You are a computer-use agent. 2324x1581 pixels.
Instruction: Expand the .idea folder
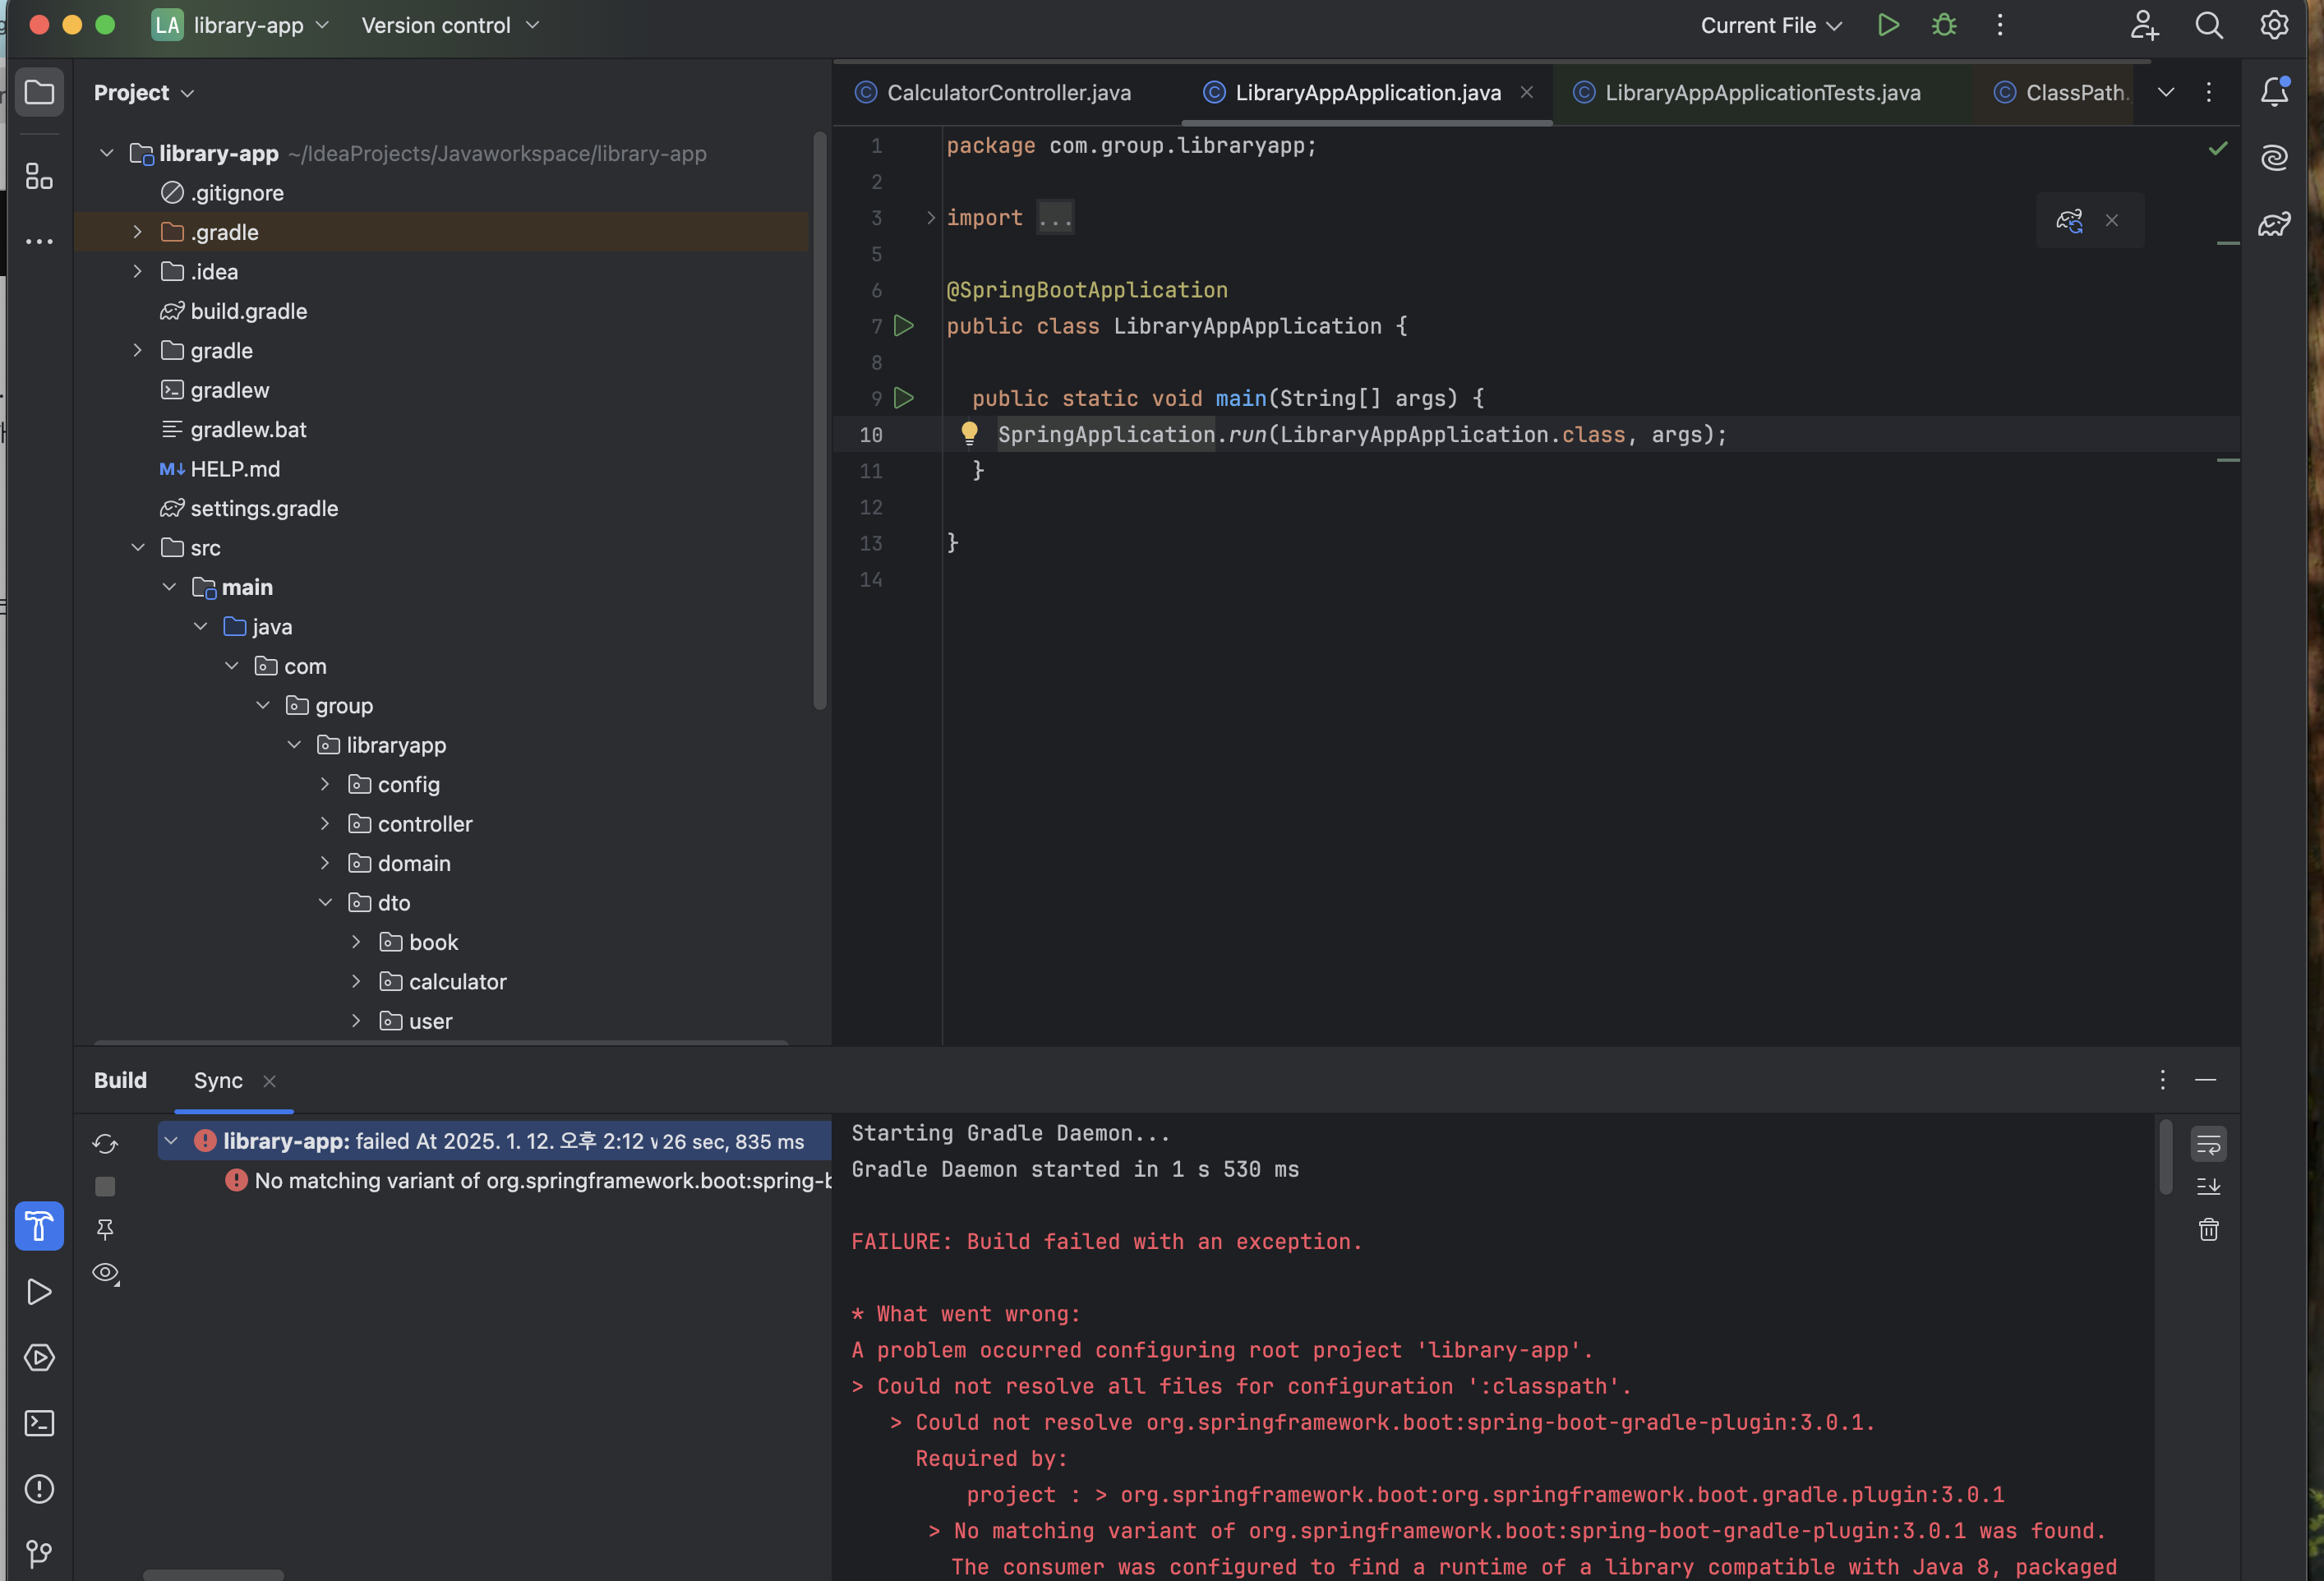click(x=137, y=271)
